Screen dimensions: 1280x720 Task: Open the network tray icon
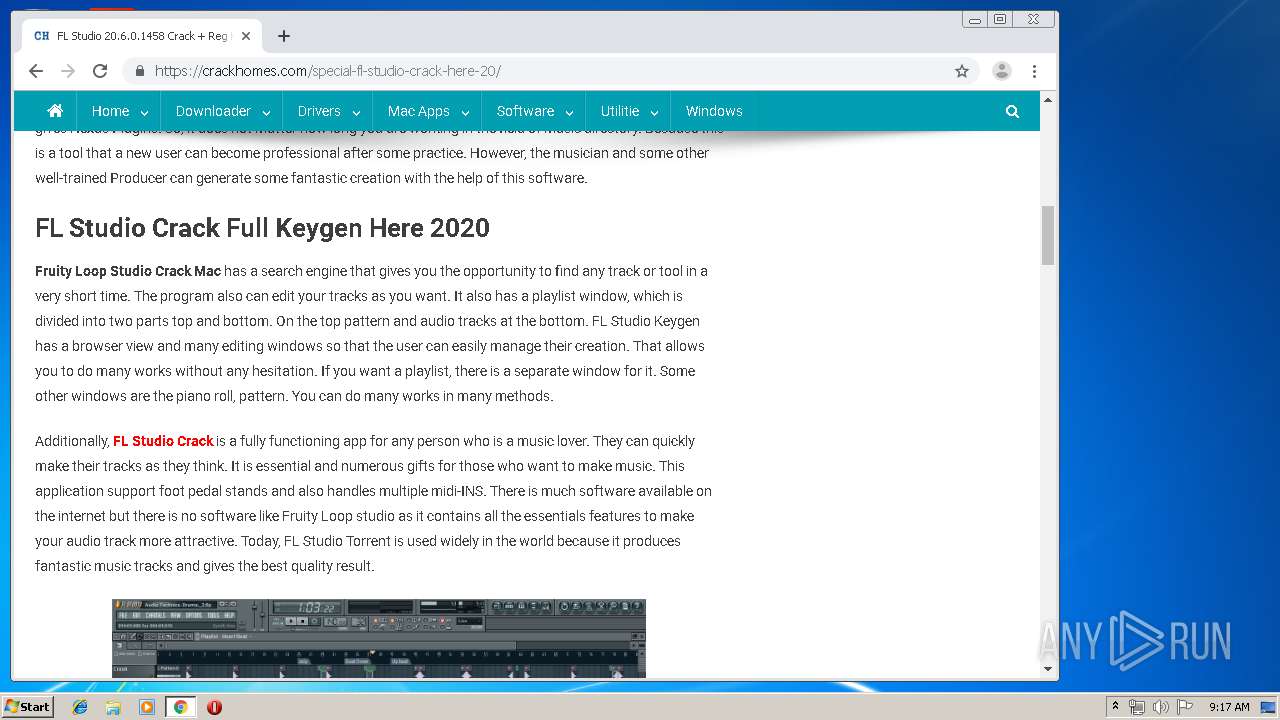point(1137,707)
